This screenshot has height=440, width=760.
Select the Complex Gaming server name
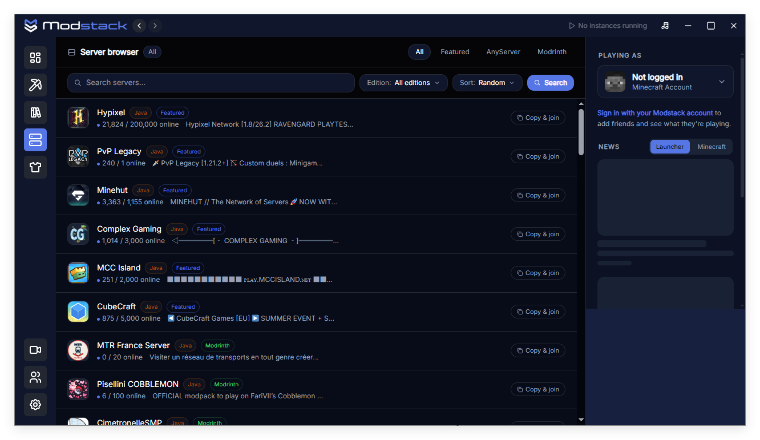129,229
